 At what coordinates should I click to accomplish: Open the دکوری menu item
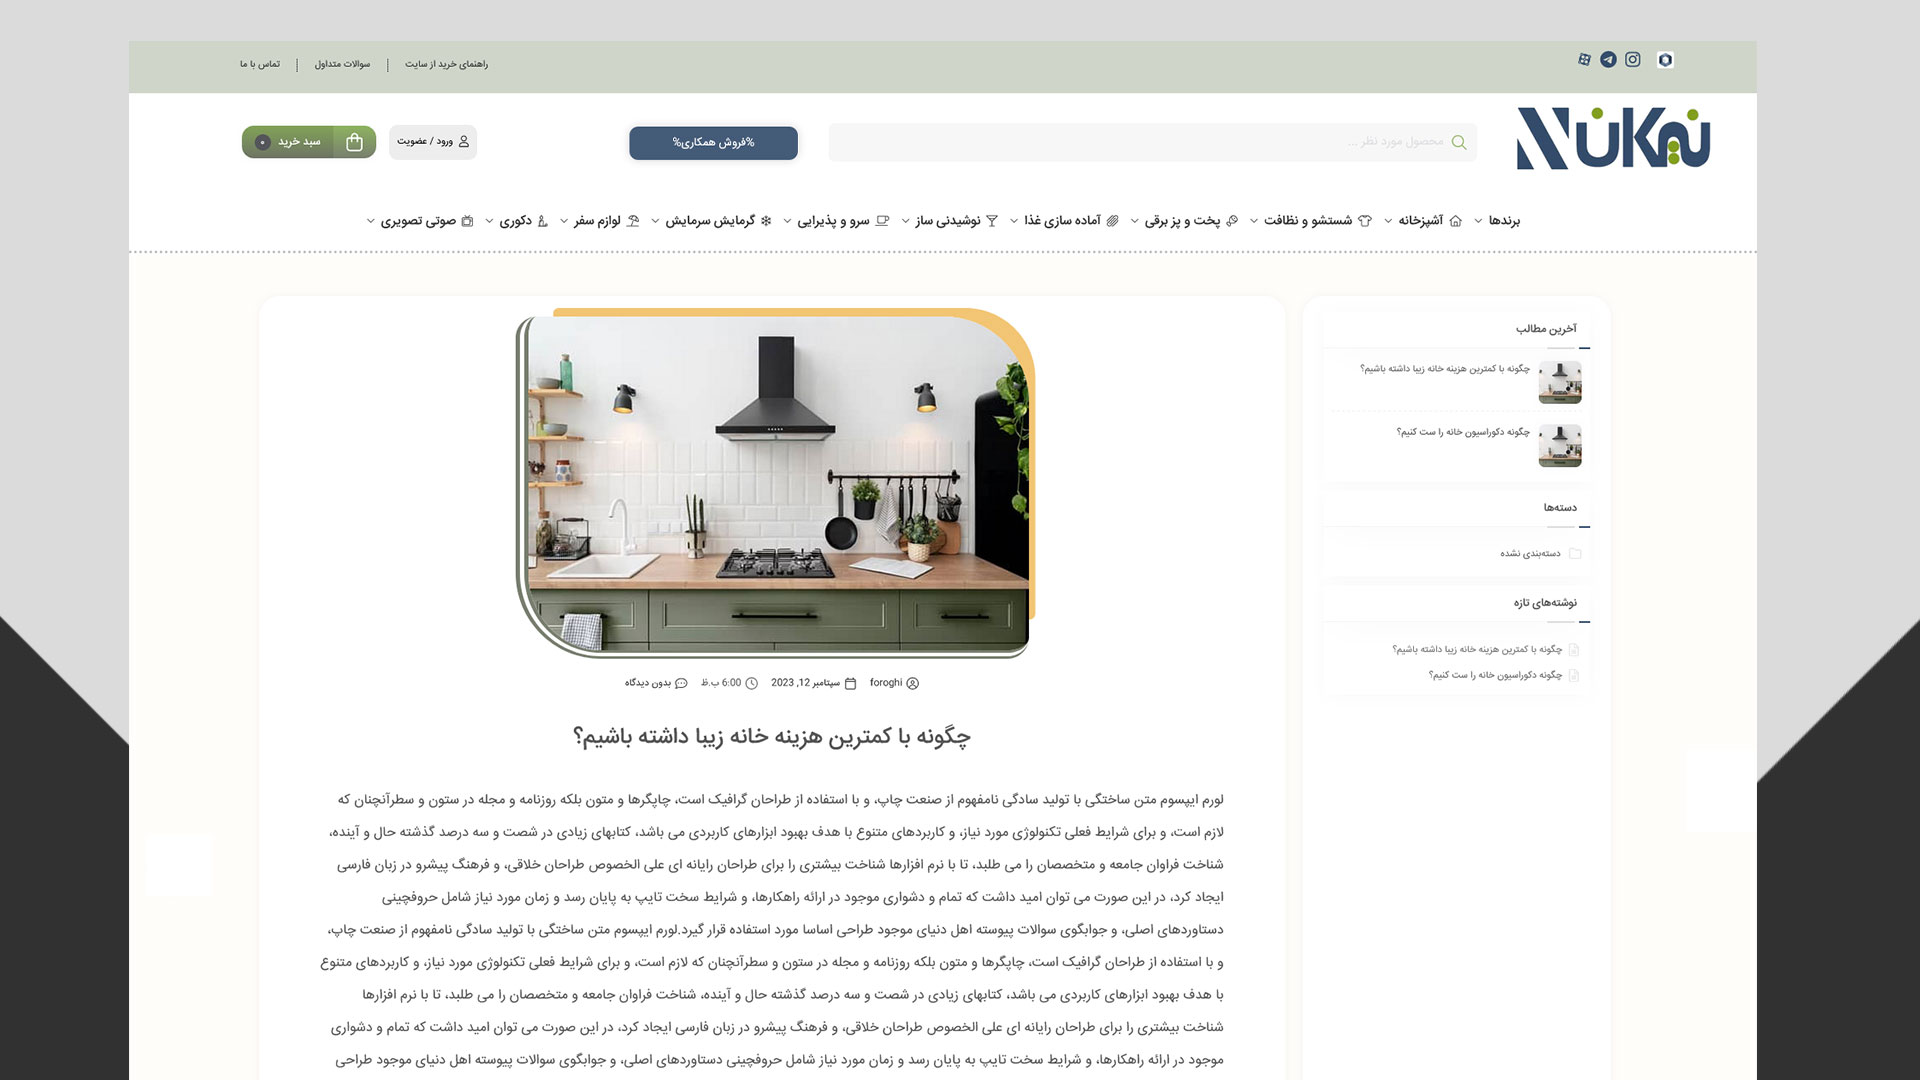coord(515,221)
